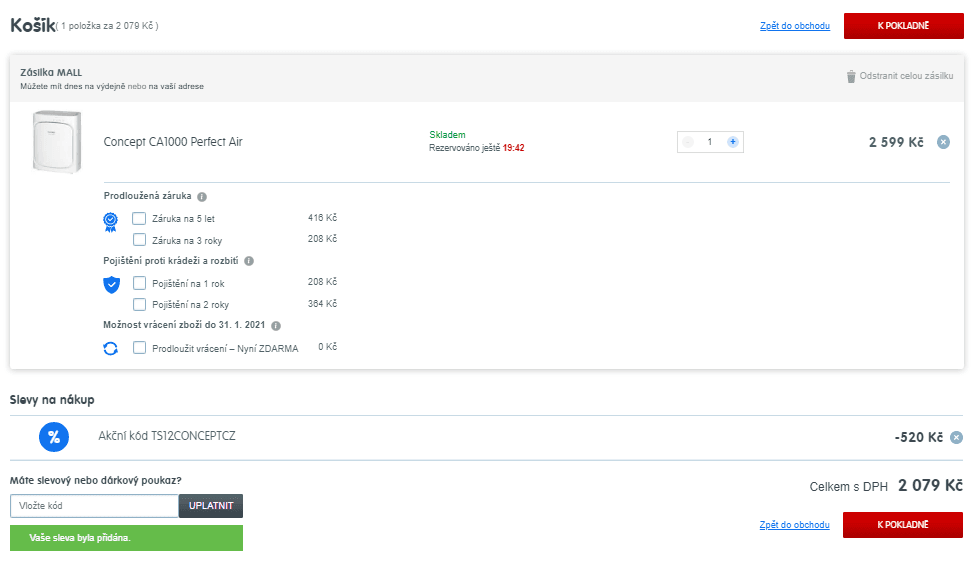Select Pojištění na 1 rok checkbox
Image resolution: width=977 pixels, height=565 pixels.
(140, 283)
